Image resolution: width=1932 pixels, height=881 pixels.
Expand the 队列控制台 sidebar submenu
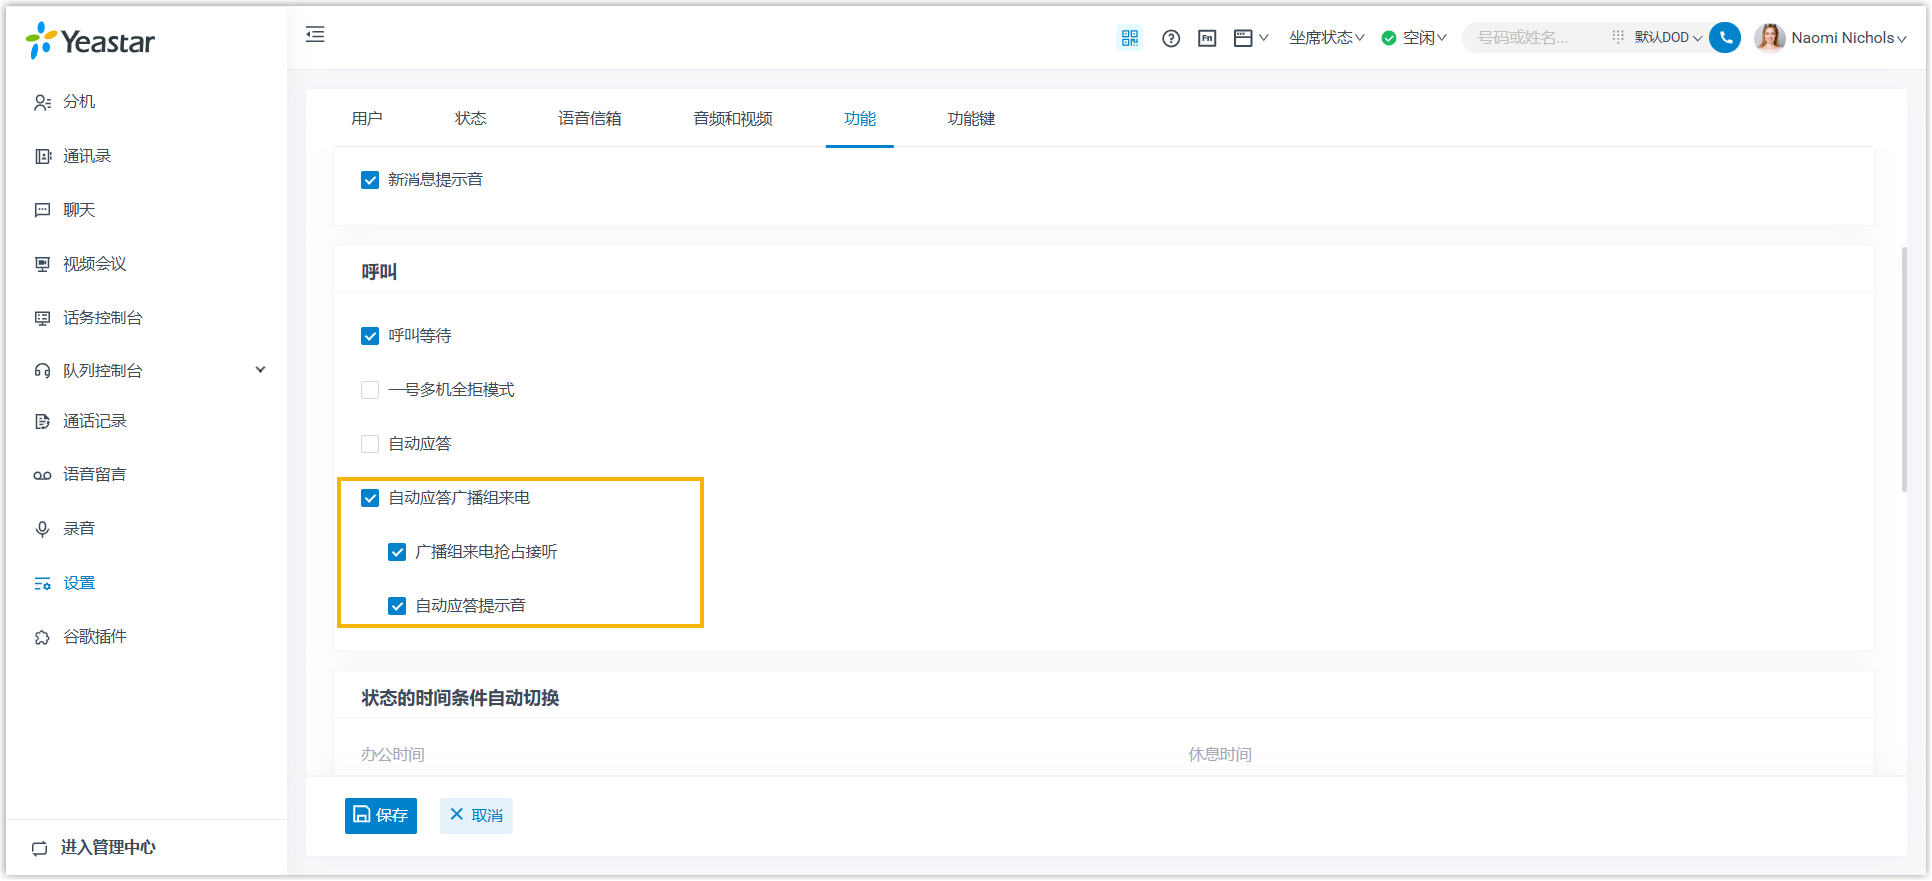260,370
